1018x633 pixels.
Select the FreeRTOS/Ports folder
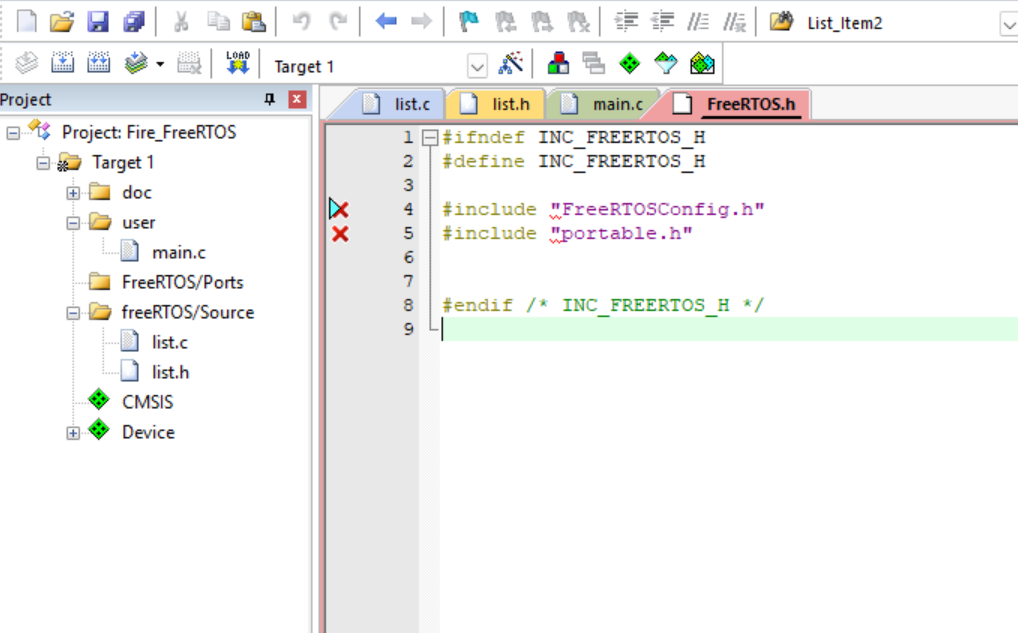tap(182, 282)
